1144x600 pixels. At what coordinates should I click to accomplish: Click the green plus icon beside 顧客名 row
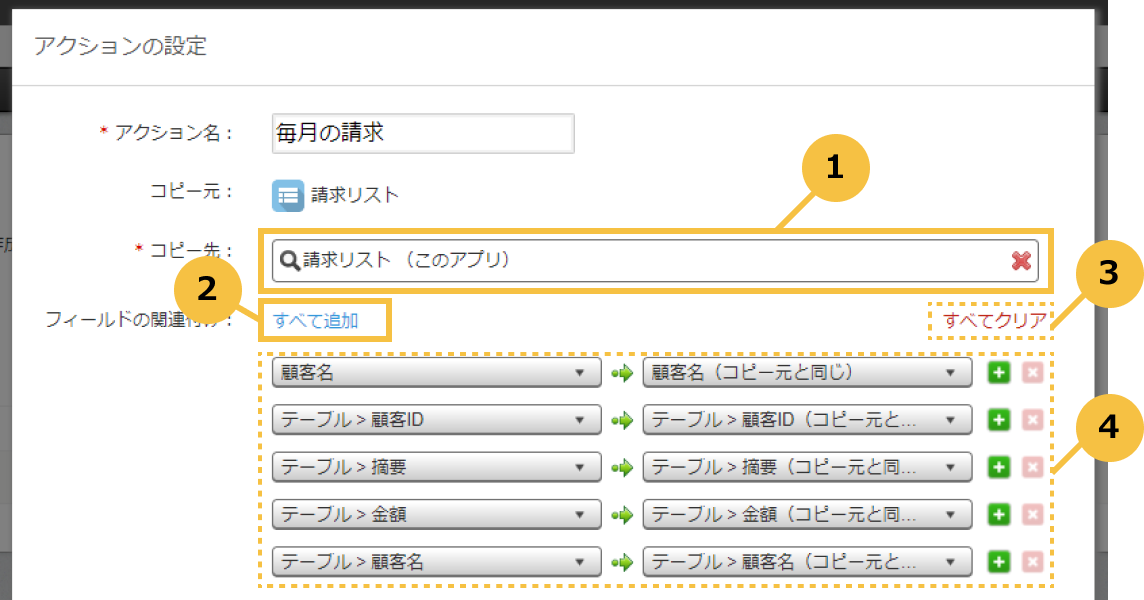(998, 372)
